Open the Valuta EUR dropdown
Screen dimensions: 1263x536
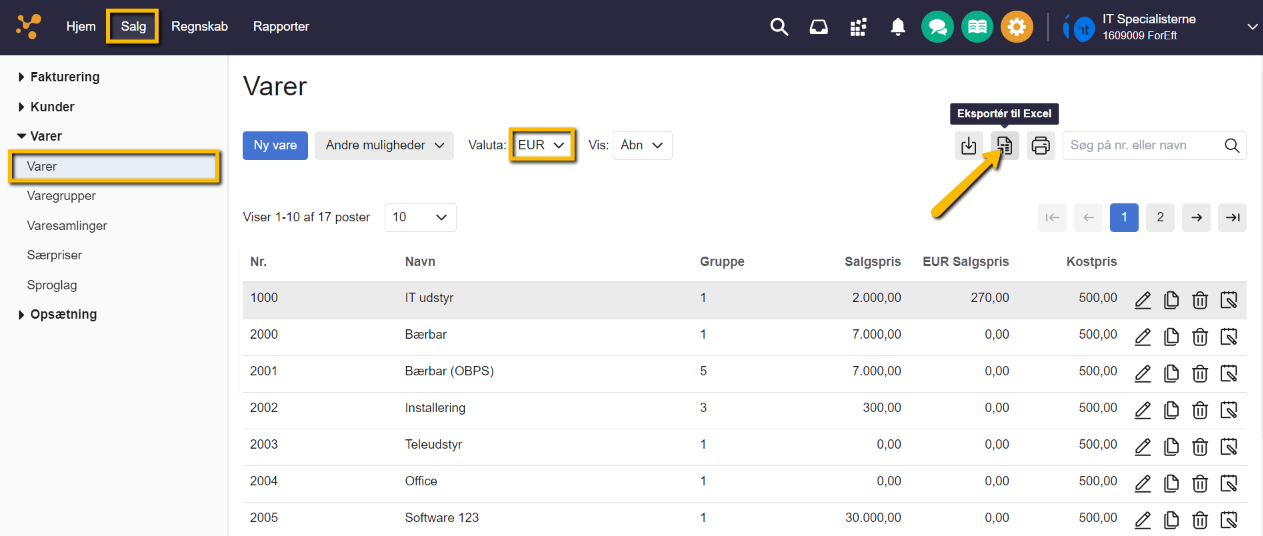542,145
